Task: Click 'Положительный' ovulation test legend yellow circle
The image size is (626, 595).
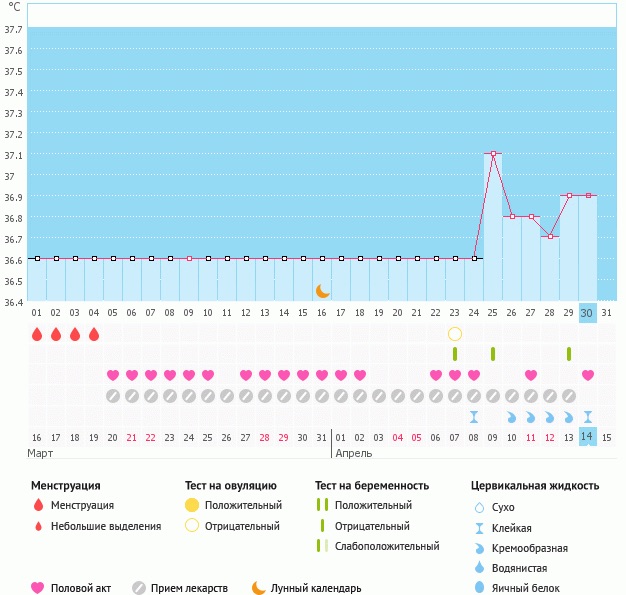Action: pos(191,505)
